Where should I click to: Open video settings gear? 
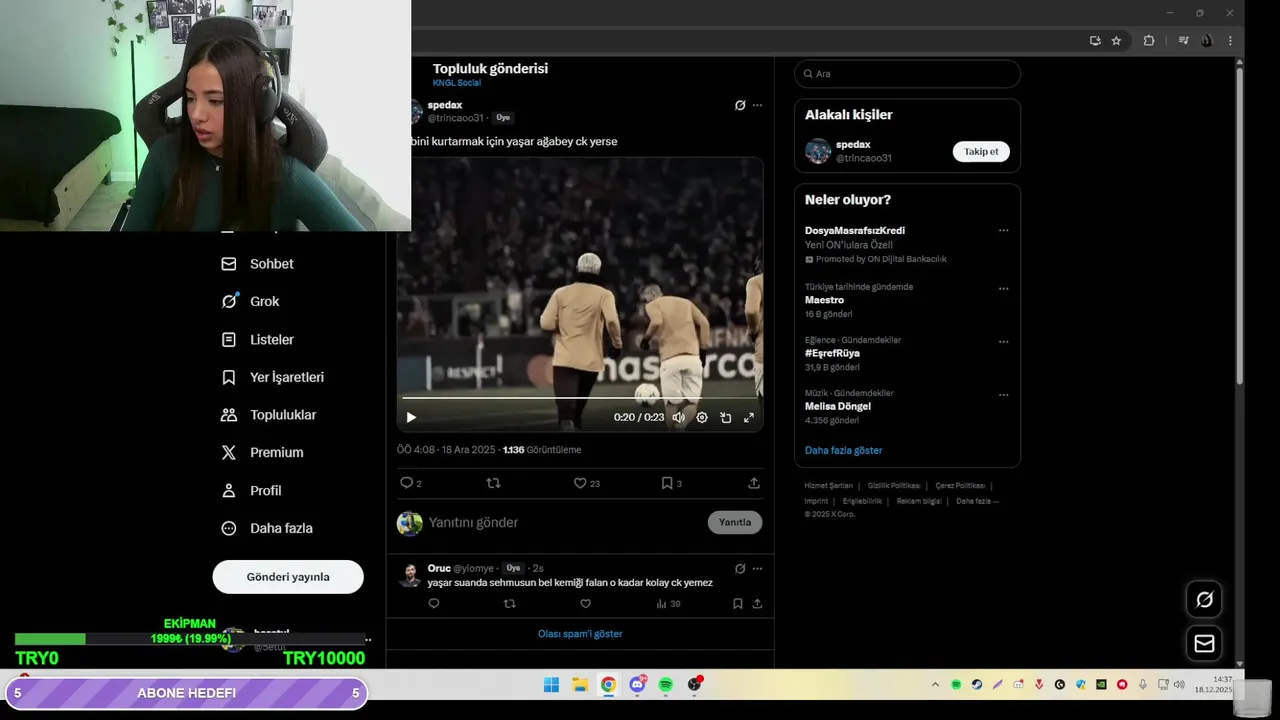(702, 417)
